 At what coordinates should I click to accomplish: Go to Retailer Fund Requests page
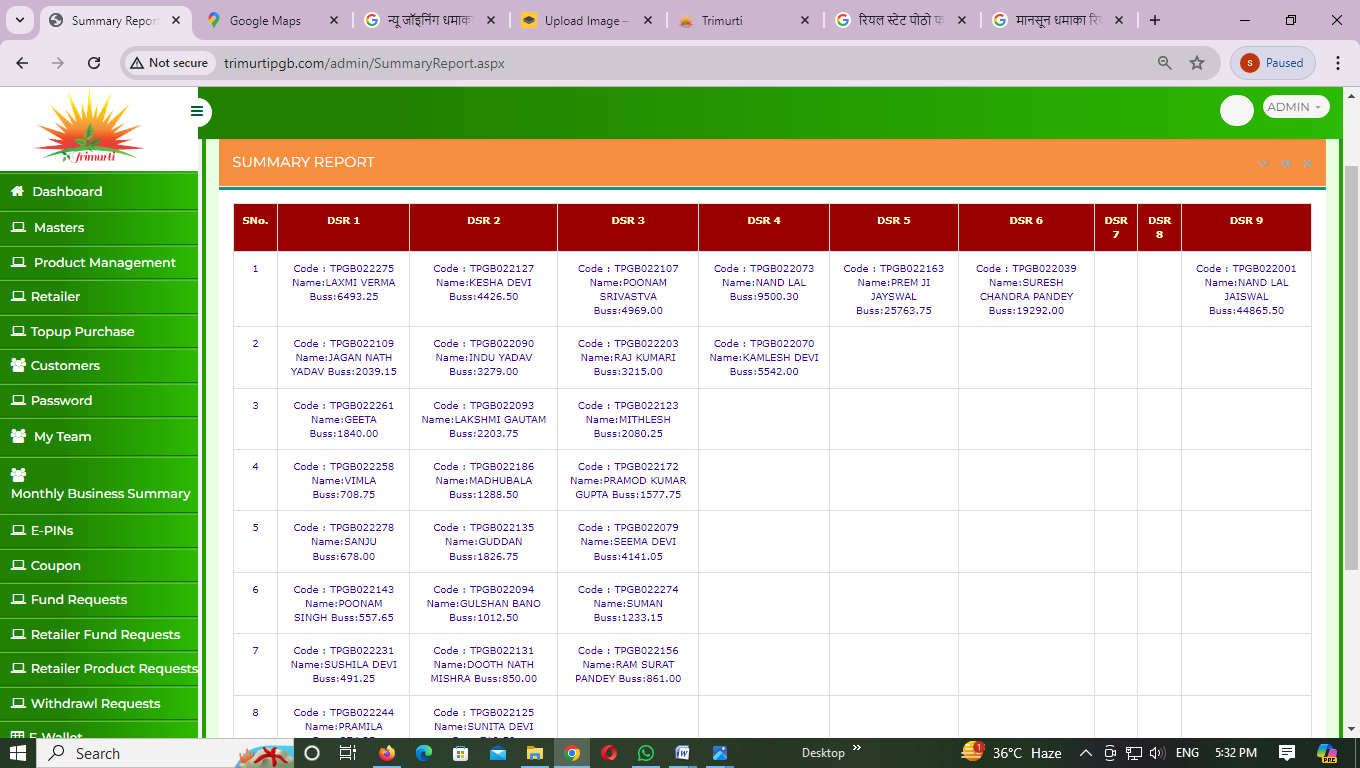105,635
